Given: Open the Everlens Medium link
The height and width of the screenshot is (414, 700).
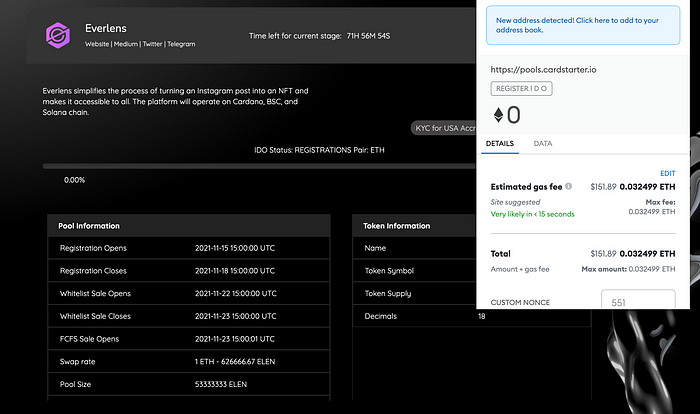Looking at the screenshot, I should pyautogui.click(x=125, y=44).
